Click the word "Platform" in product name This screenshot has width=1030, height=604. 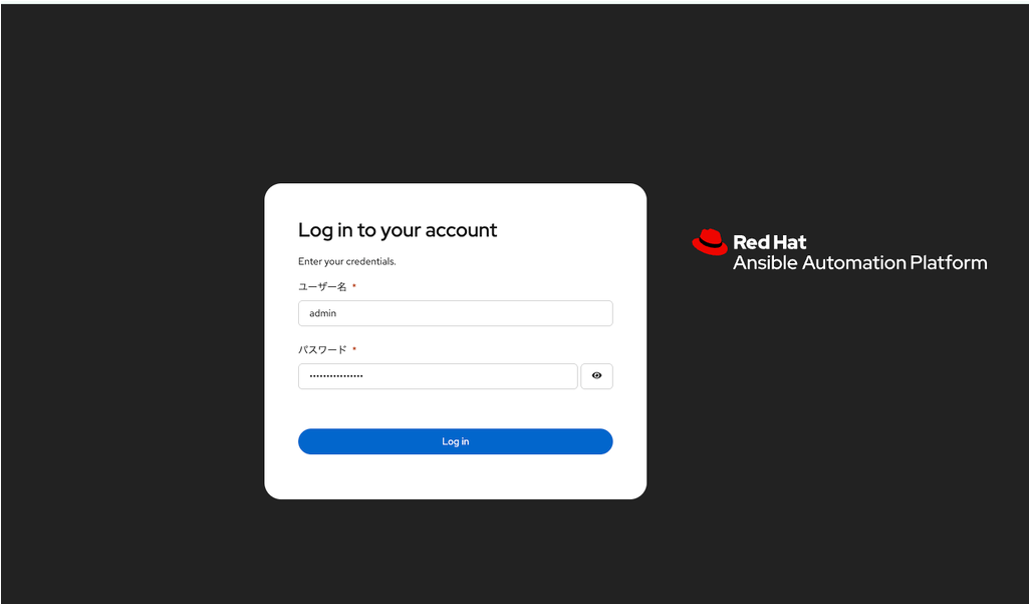point(948,263)
